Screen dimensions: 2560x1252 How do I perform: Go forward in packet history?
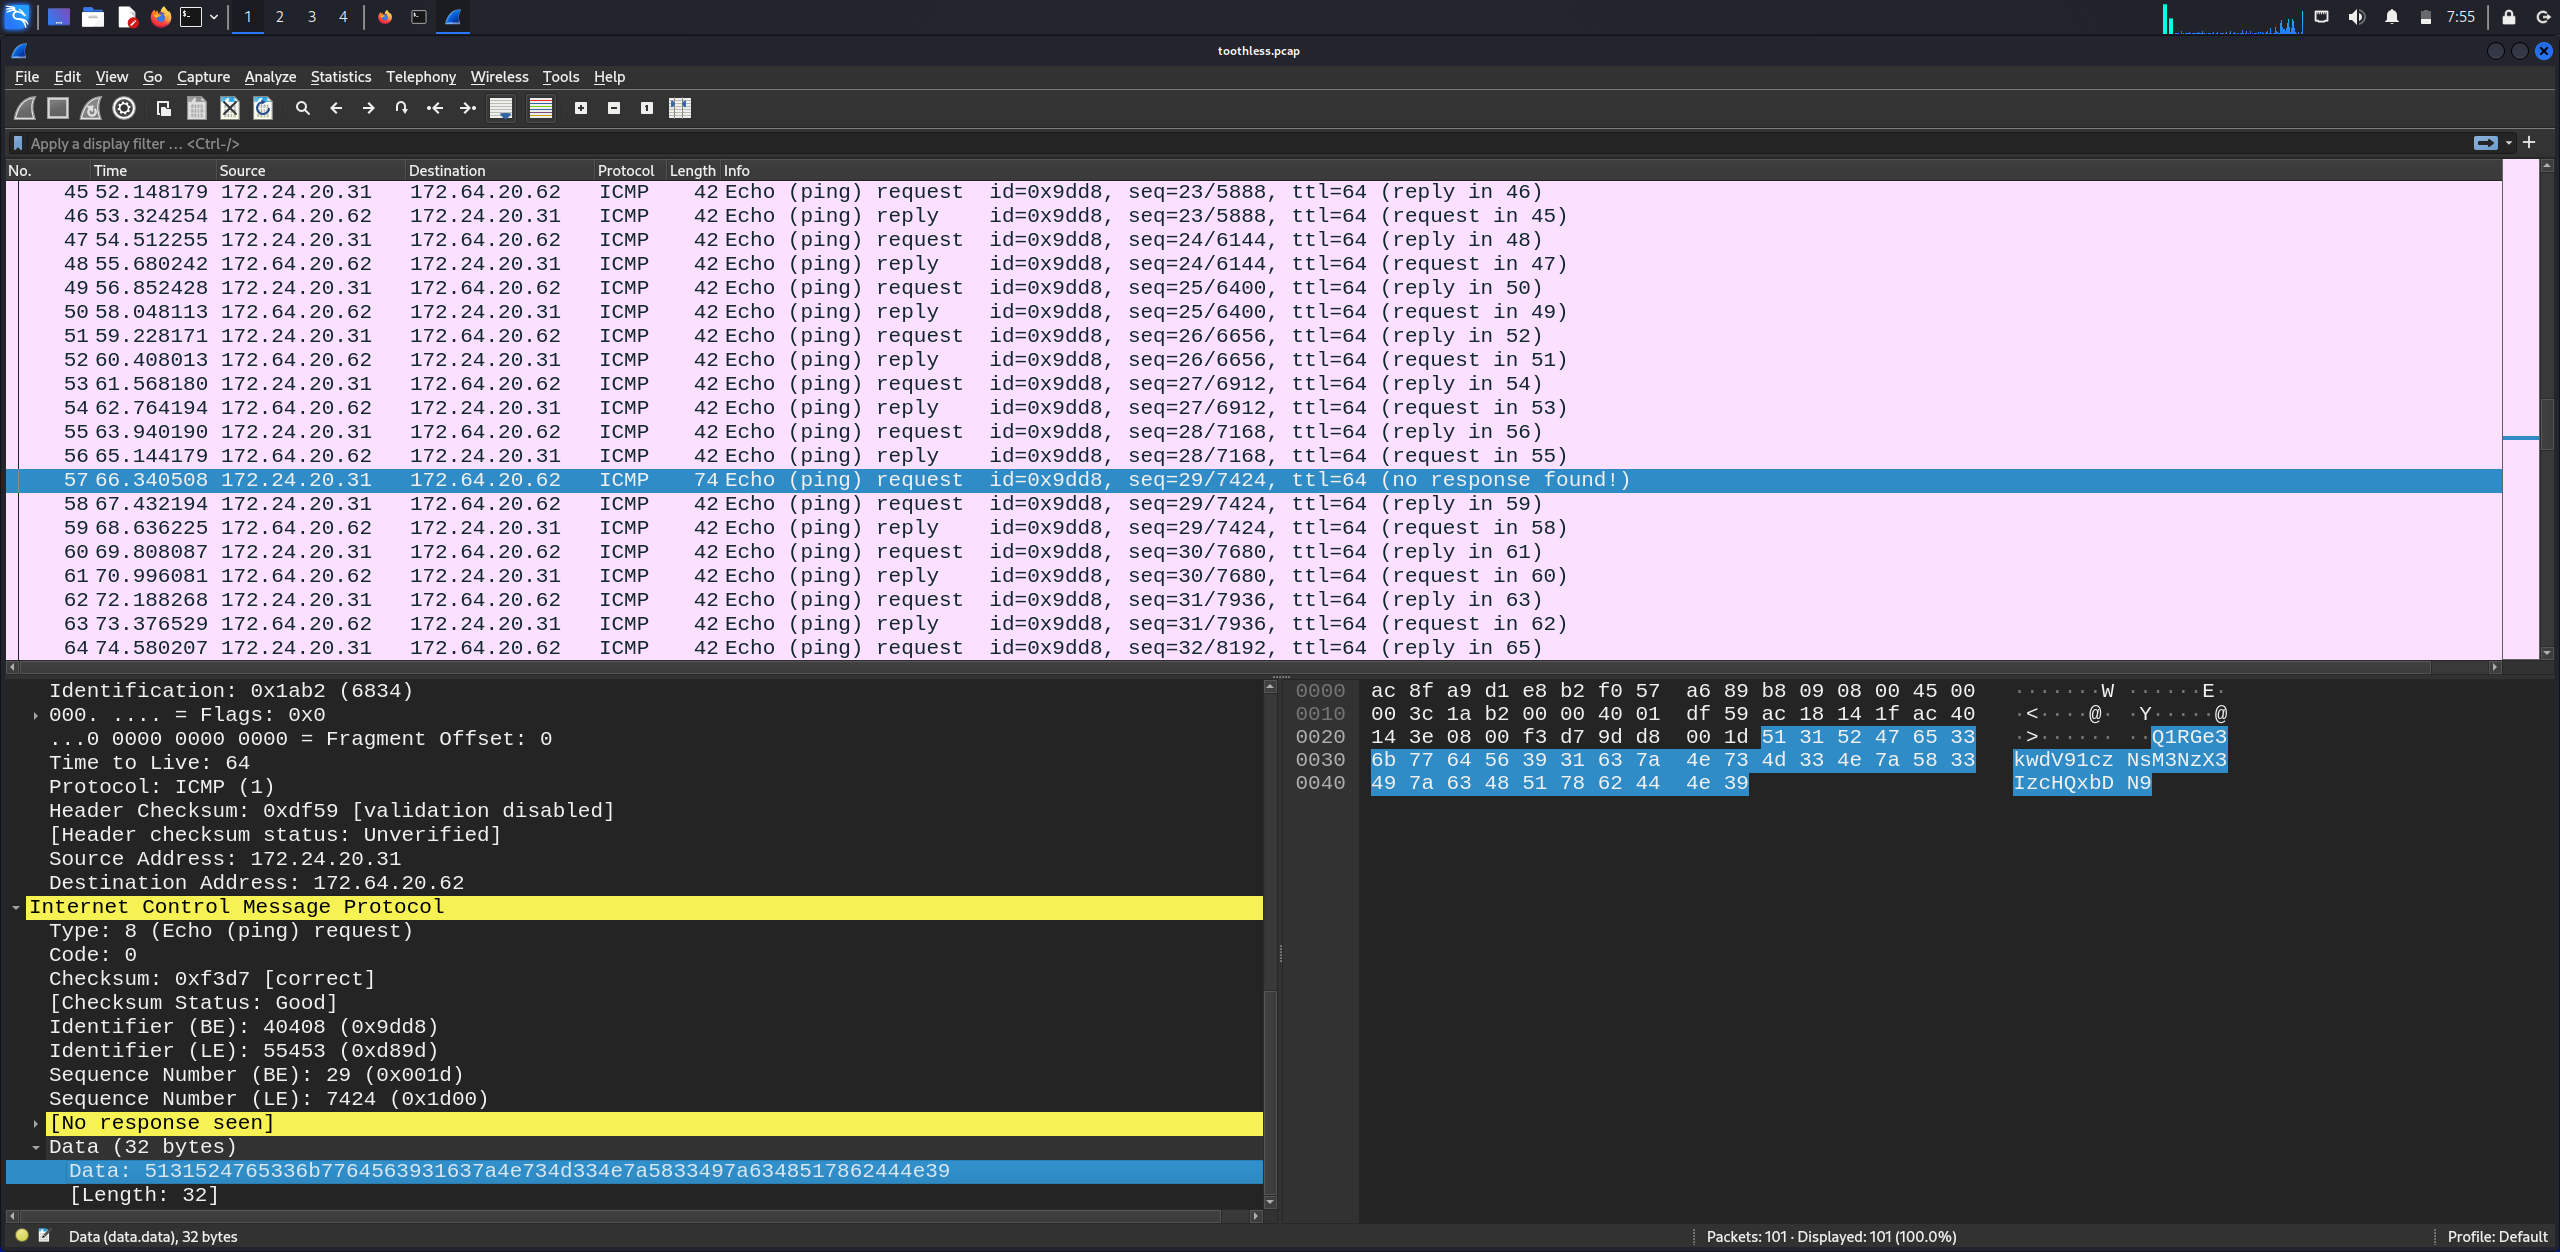(369, 108)
